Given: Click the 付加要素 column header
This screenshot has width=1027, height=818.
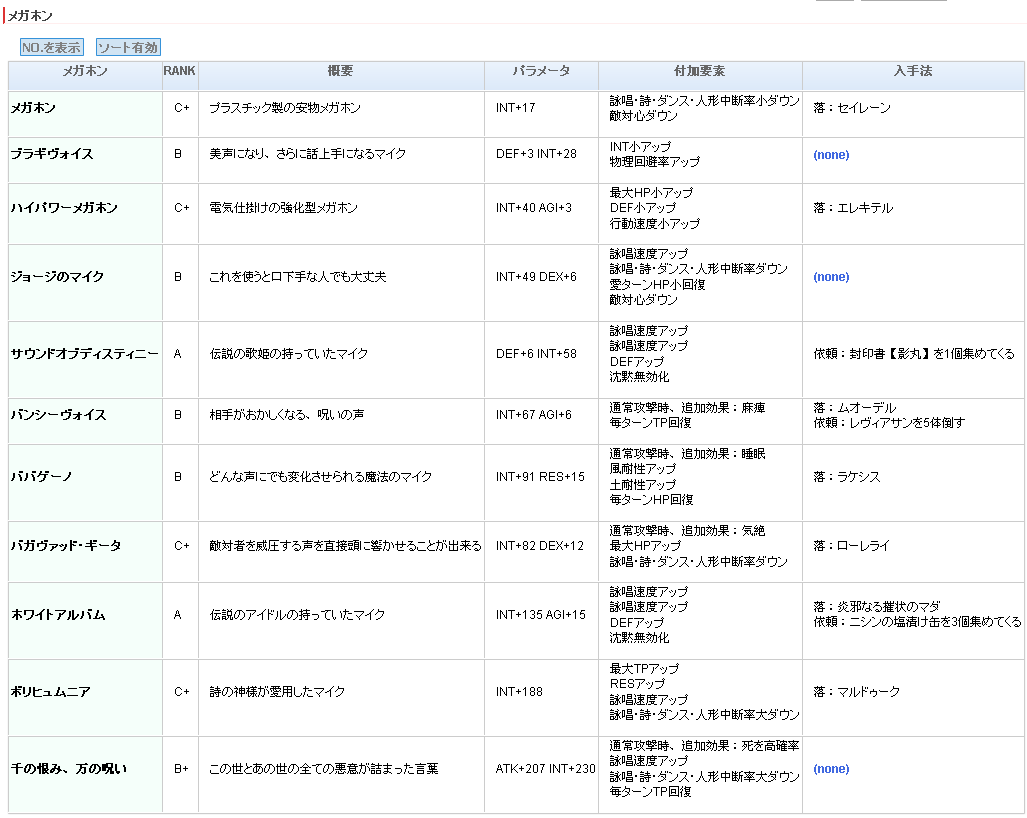Looking at the screenshot, I should point(700,72).
